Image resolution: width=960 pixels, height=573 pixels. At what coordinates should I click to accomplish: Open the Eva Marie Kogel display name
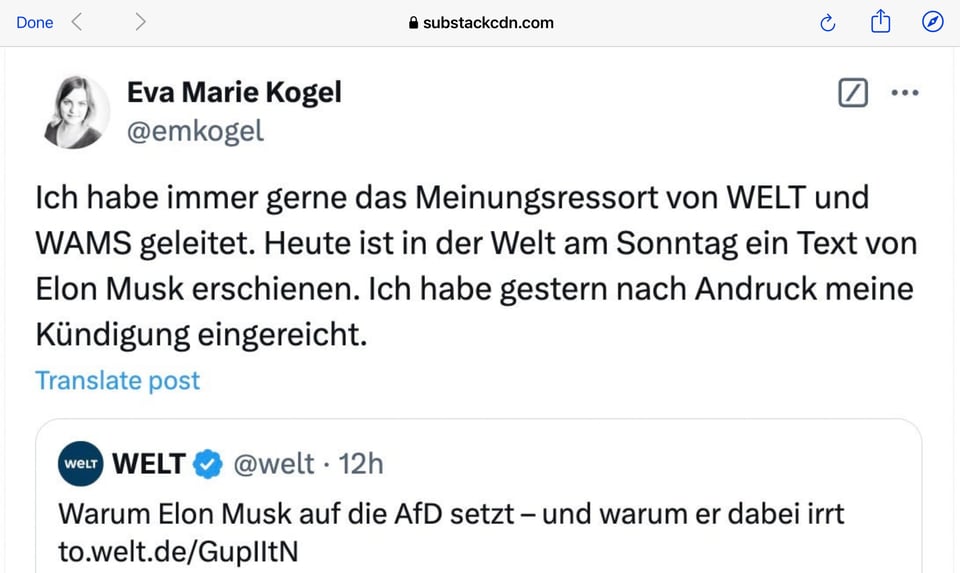point(234,93)
